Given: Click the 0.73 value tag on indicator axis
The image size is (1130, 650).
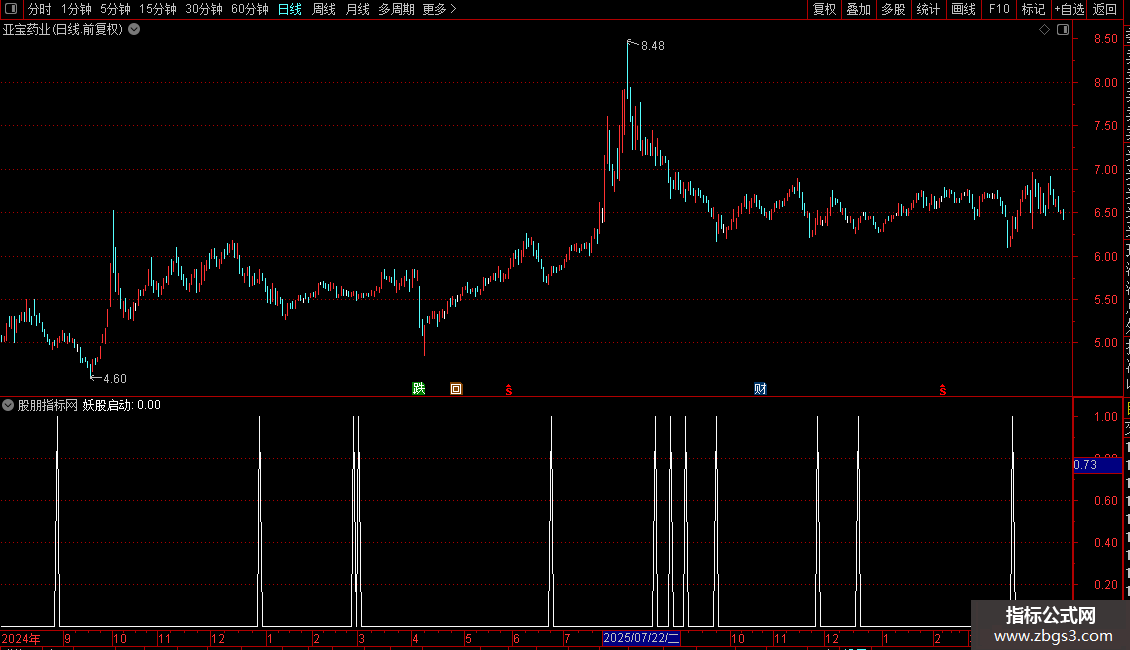Looking at the screenshot, I should pyautogui.click(x=1097, y=465).
